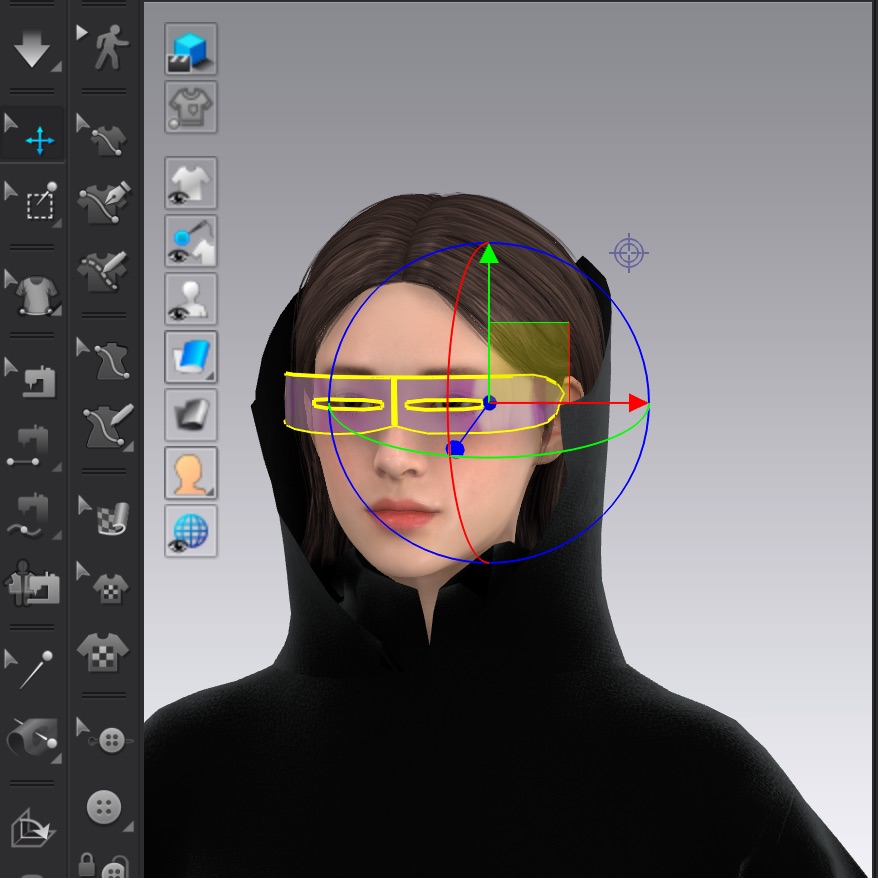Image resolution: width=878 pixels, height=878 pixels.
Task: Select the walking avatar animation tool
Action: click(x=106, y=48)
